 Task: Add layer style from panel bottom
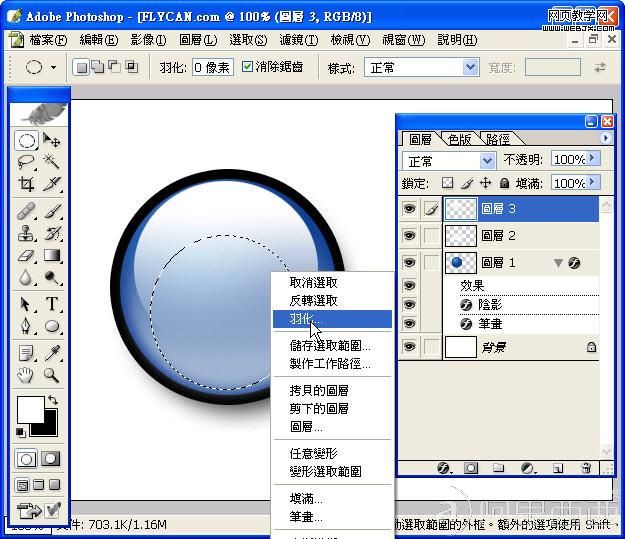click(444, 468)
